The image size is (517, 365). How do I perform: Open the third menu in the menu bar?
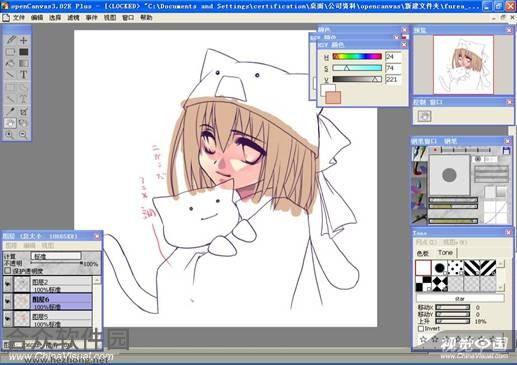click(x=55, y=18)
